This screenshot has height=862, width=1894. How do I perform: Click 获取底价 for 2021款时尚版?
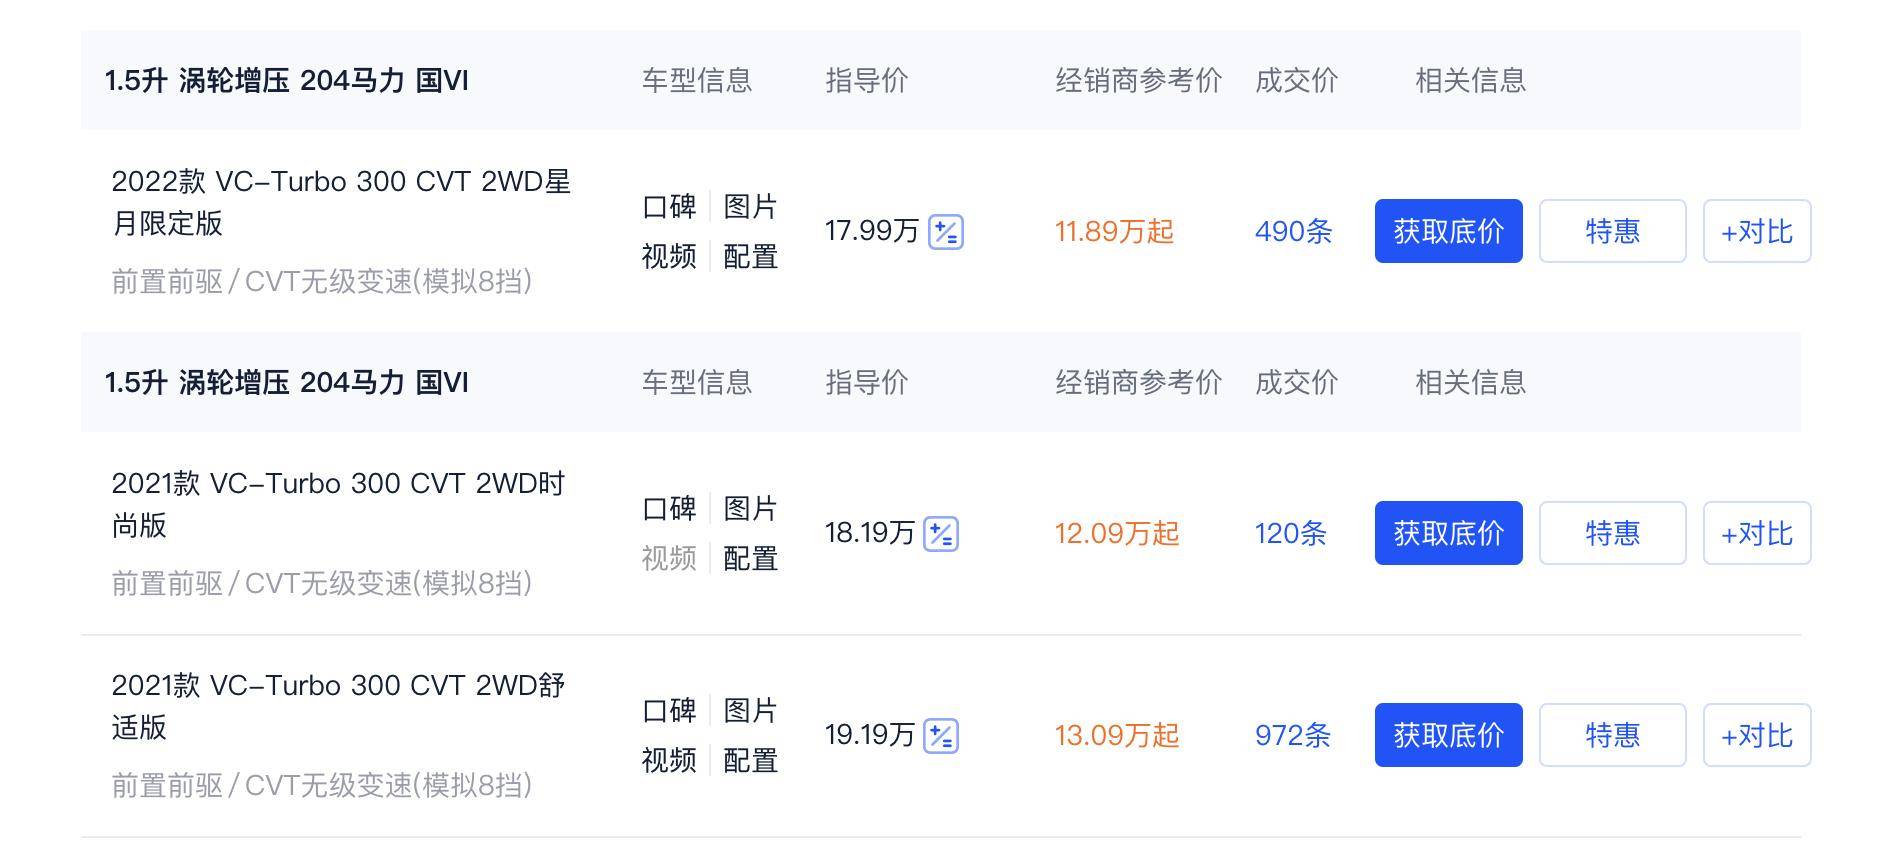point(1448,533)
